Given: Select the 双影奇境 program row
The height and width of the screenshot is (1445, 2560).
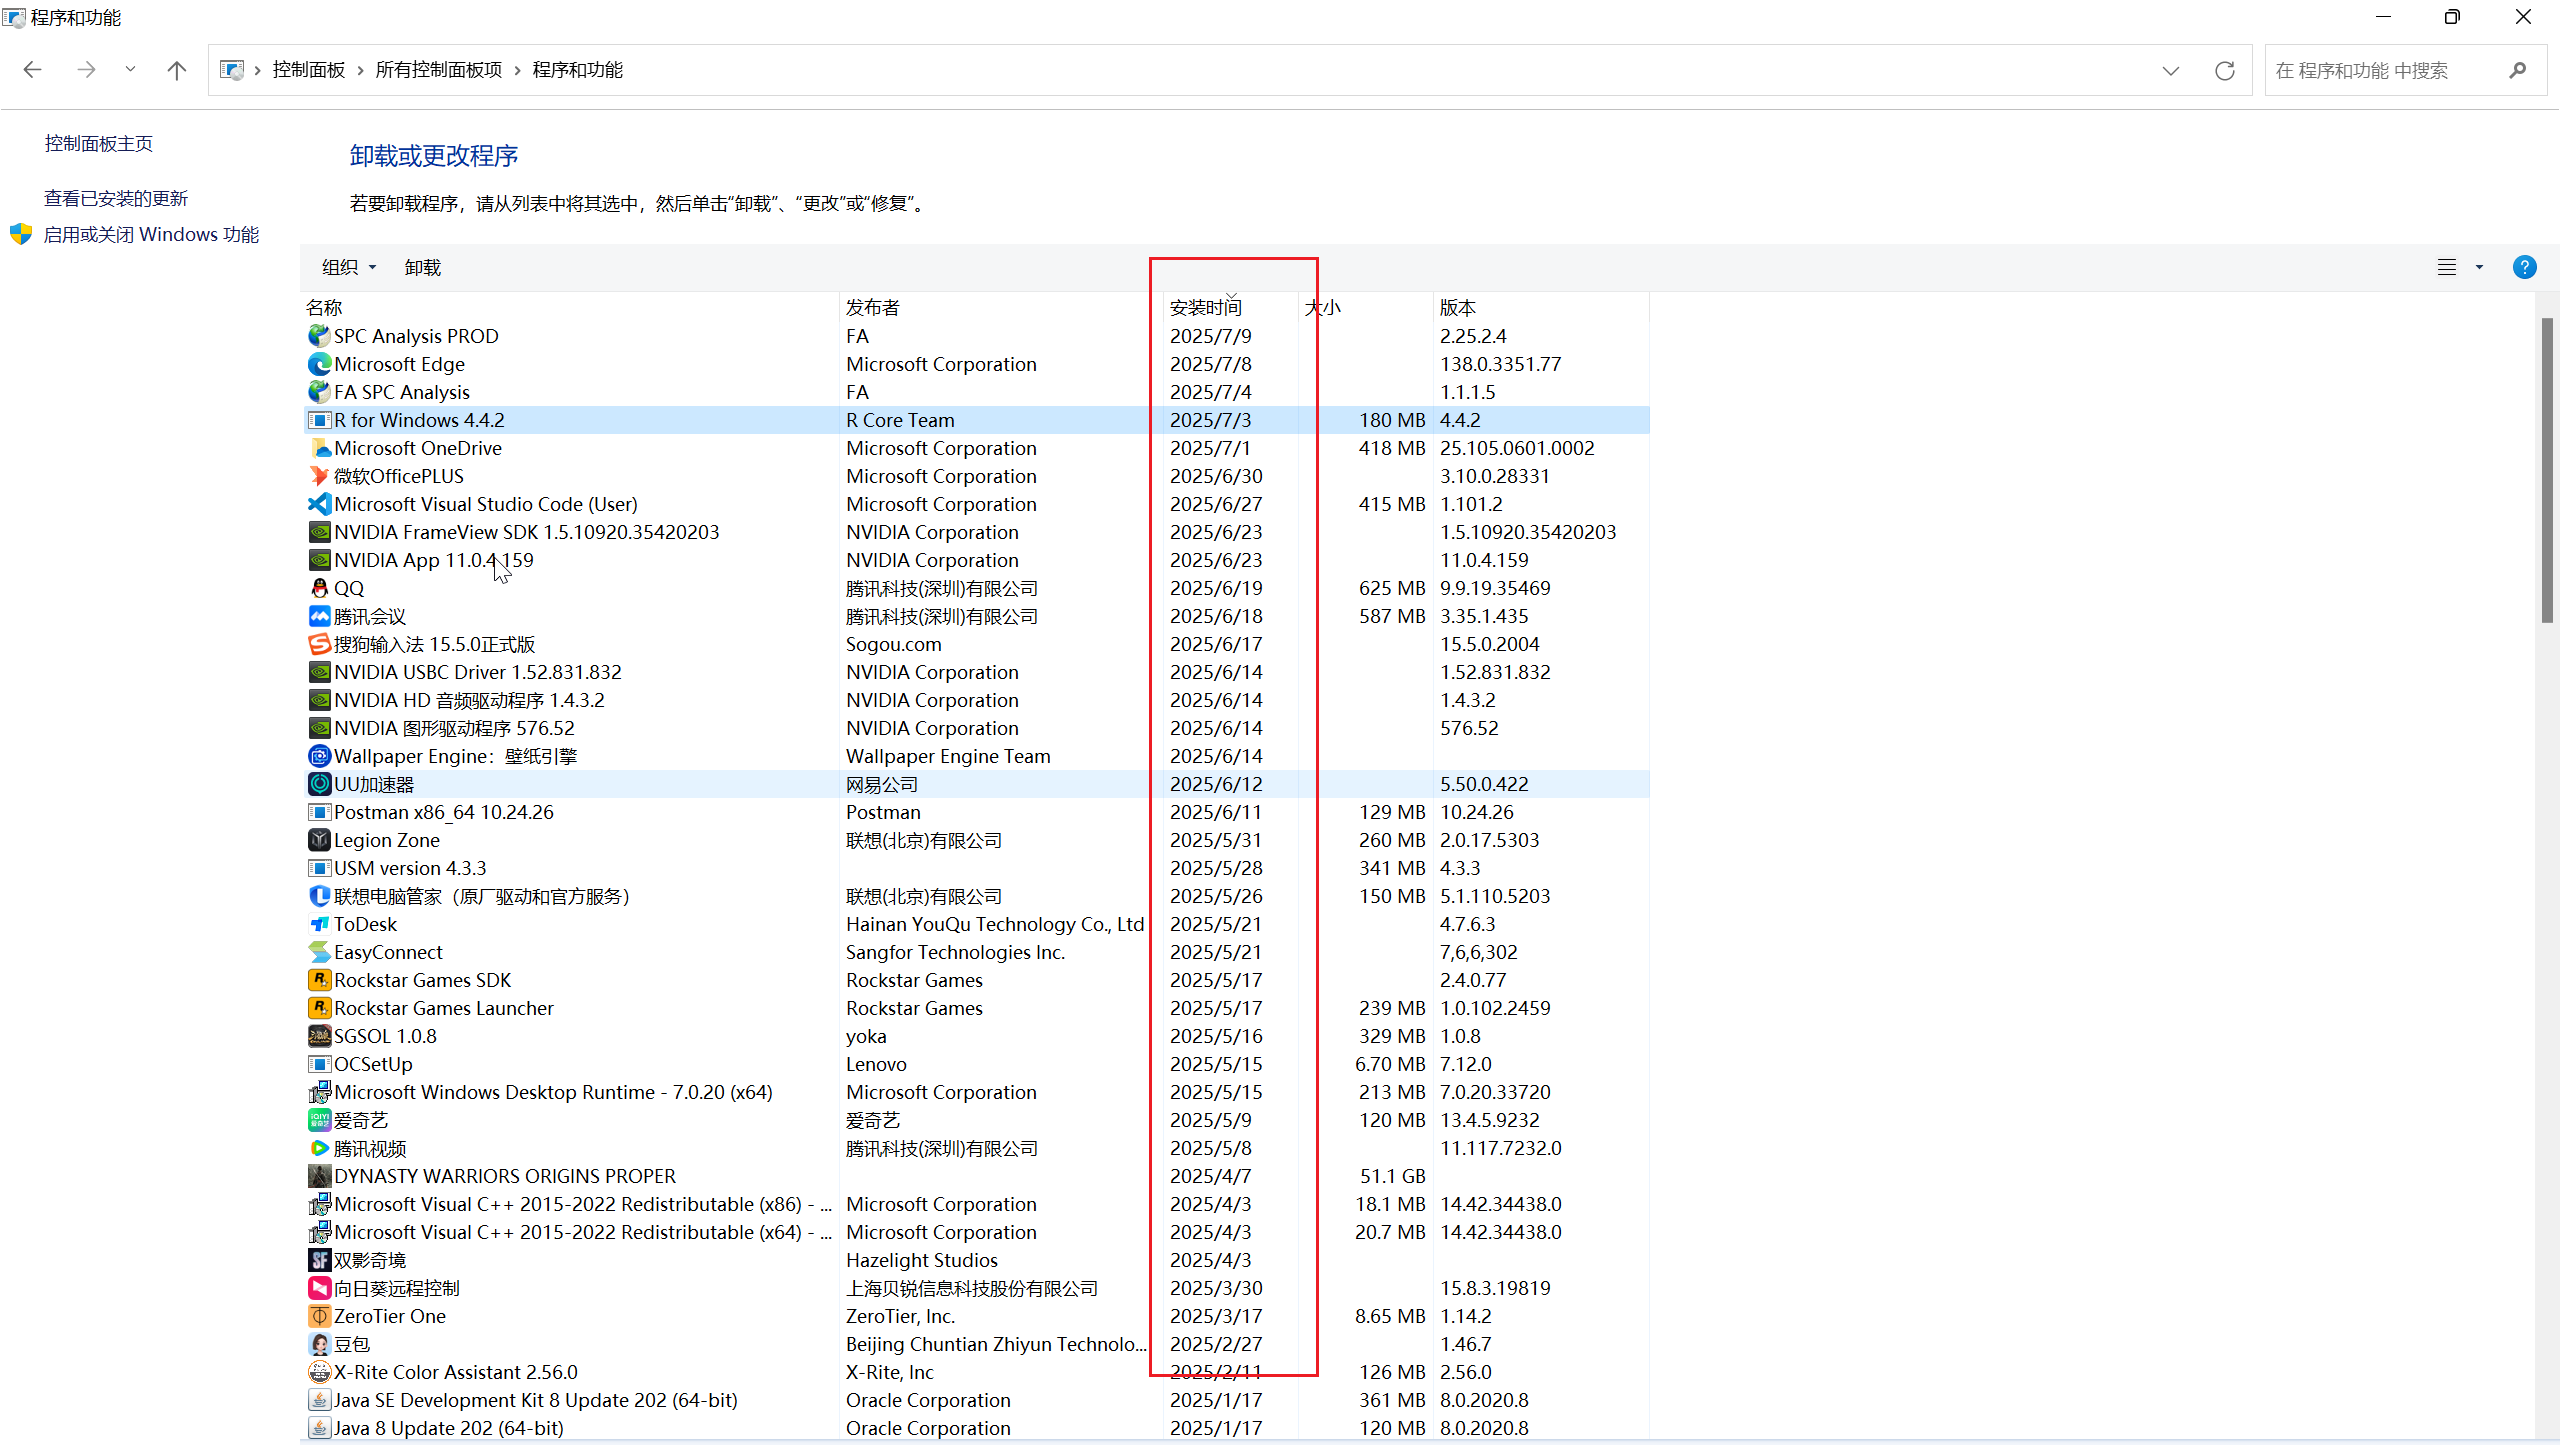Looking at the screenshot, I should pyautogui.click(x=976, y=1260).
